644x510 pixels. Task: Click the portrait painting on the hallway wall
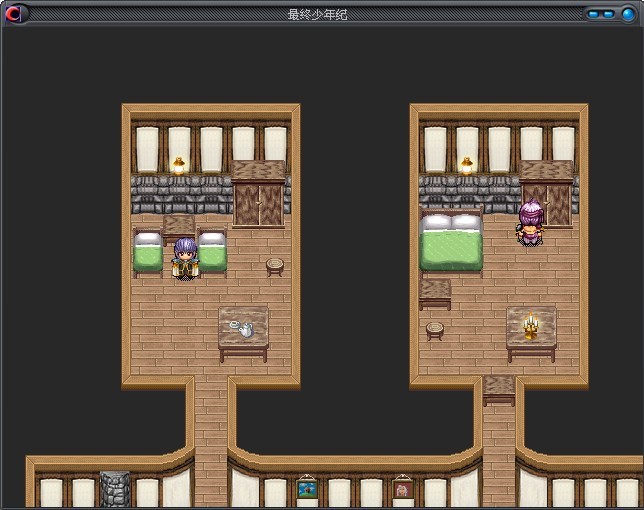(x=403, y=489)
